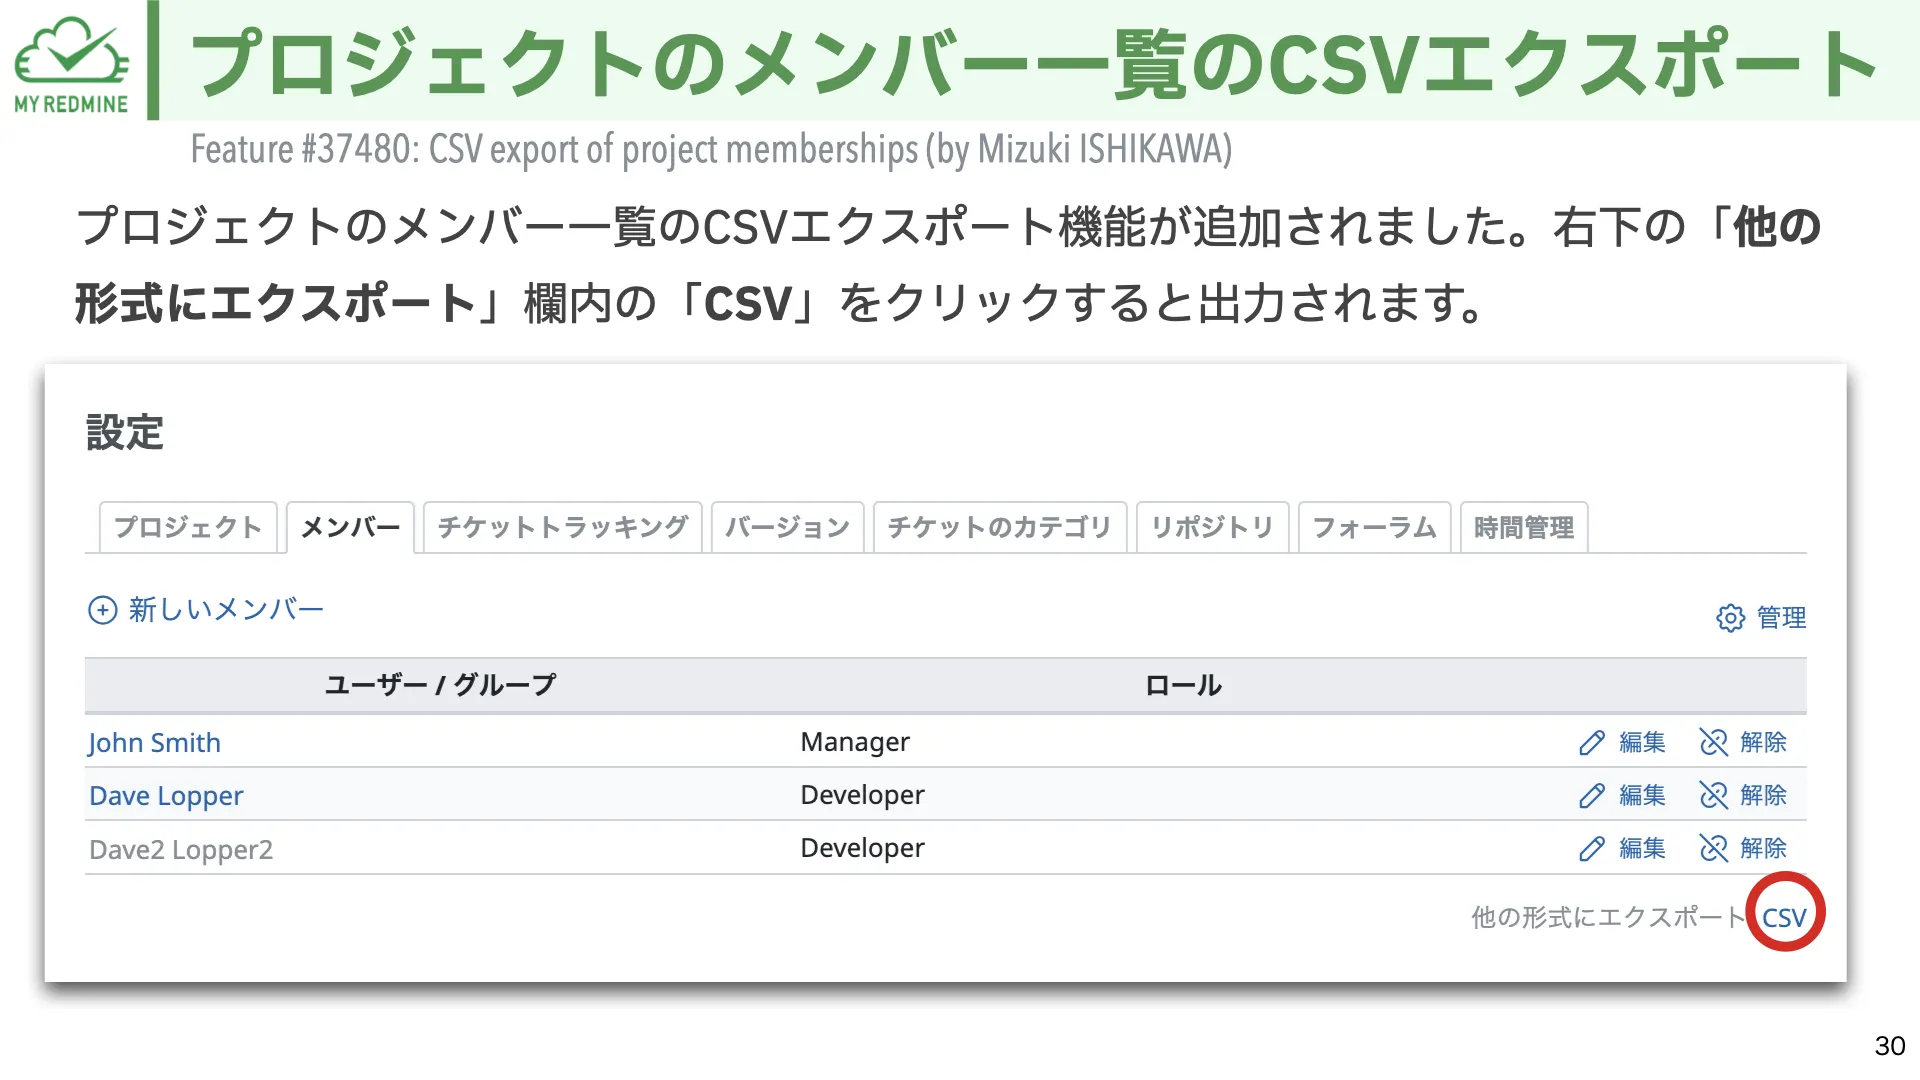Open the リポジトリ tab

(1213, 527)
